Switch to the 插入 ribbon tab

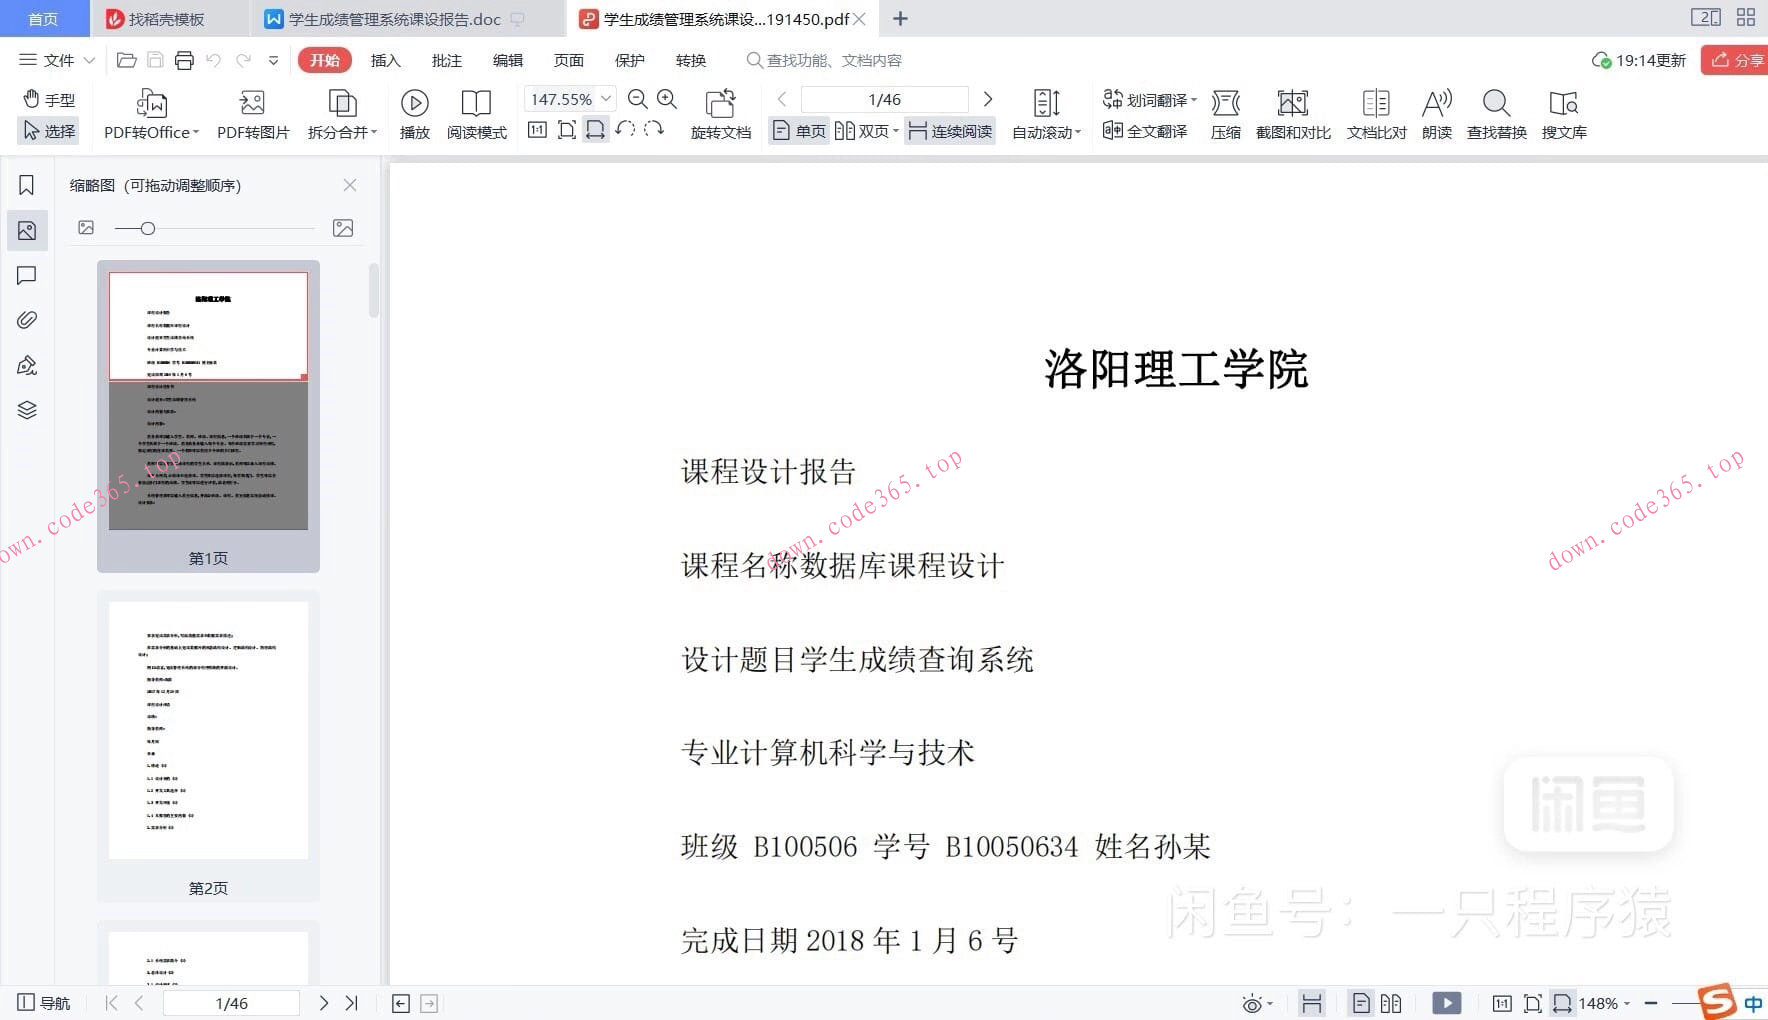click(x=386, y=59)
